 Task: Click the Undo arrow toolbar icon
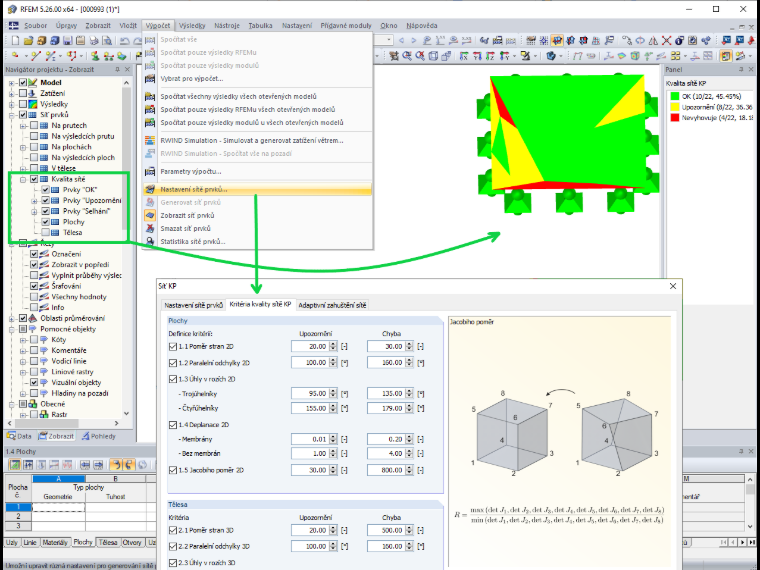point(125,40)
